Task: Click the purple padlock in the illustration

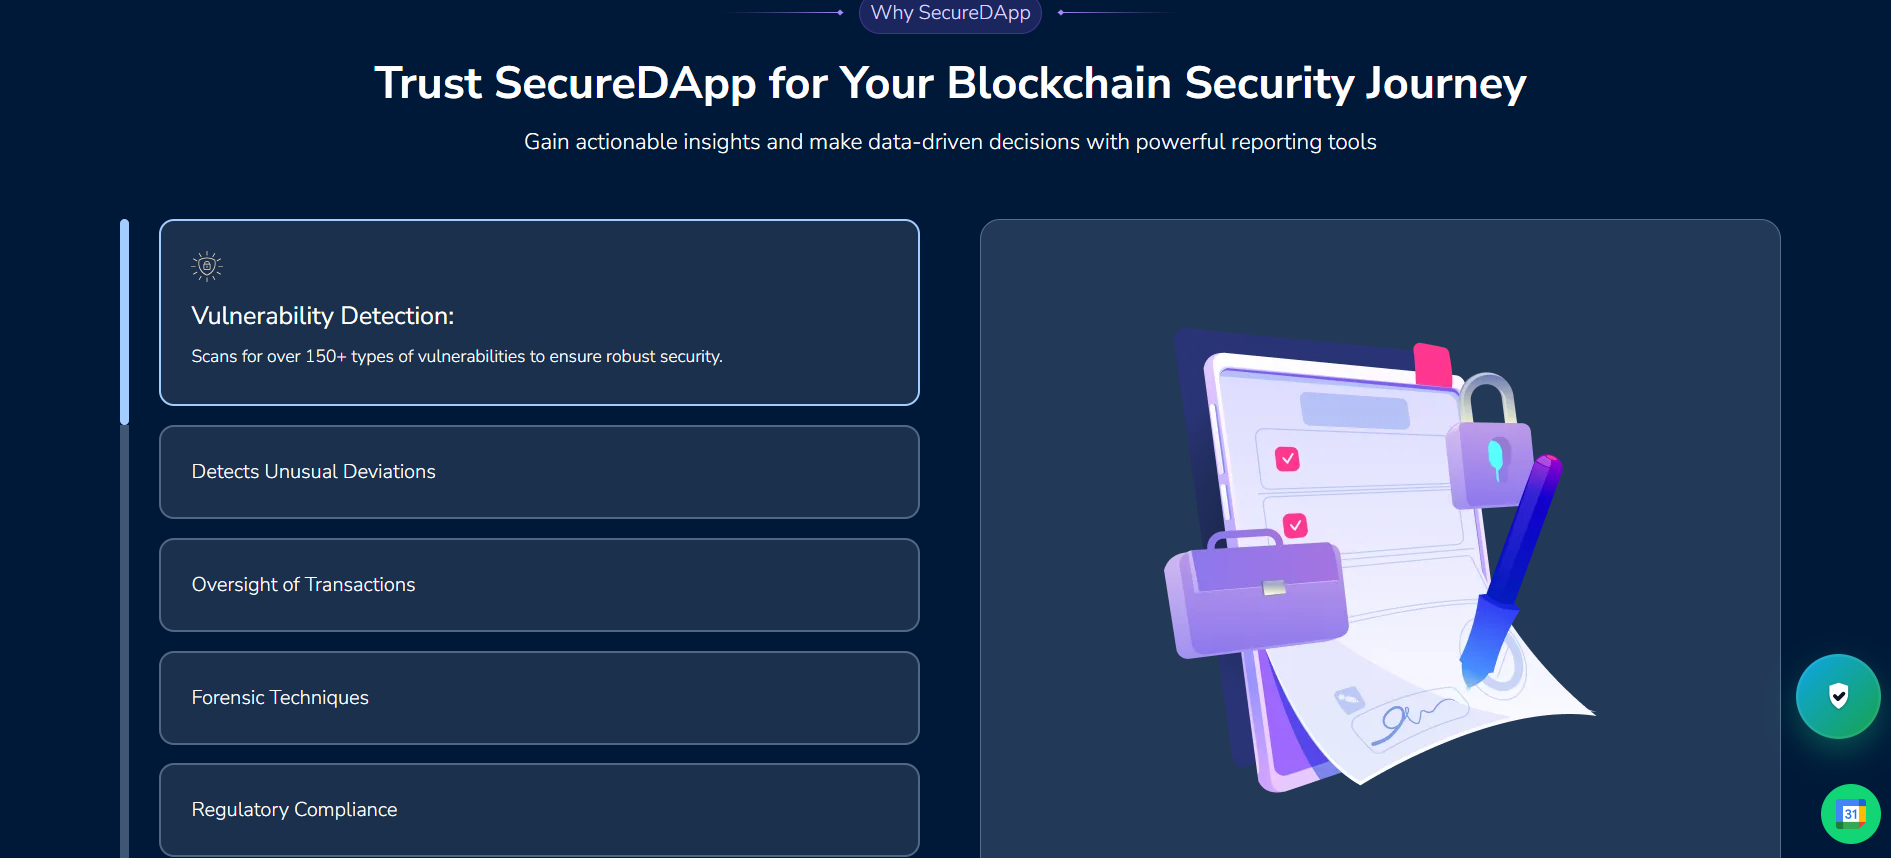Action: click(x=1489, y=448)
